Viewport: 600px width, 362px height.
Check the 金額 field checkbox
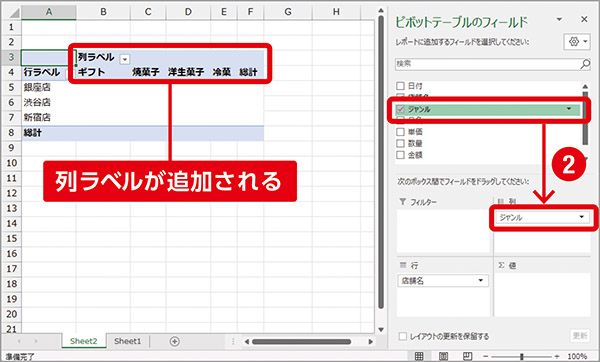coord(400,155)
